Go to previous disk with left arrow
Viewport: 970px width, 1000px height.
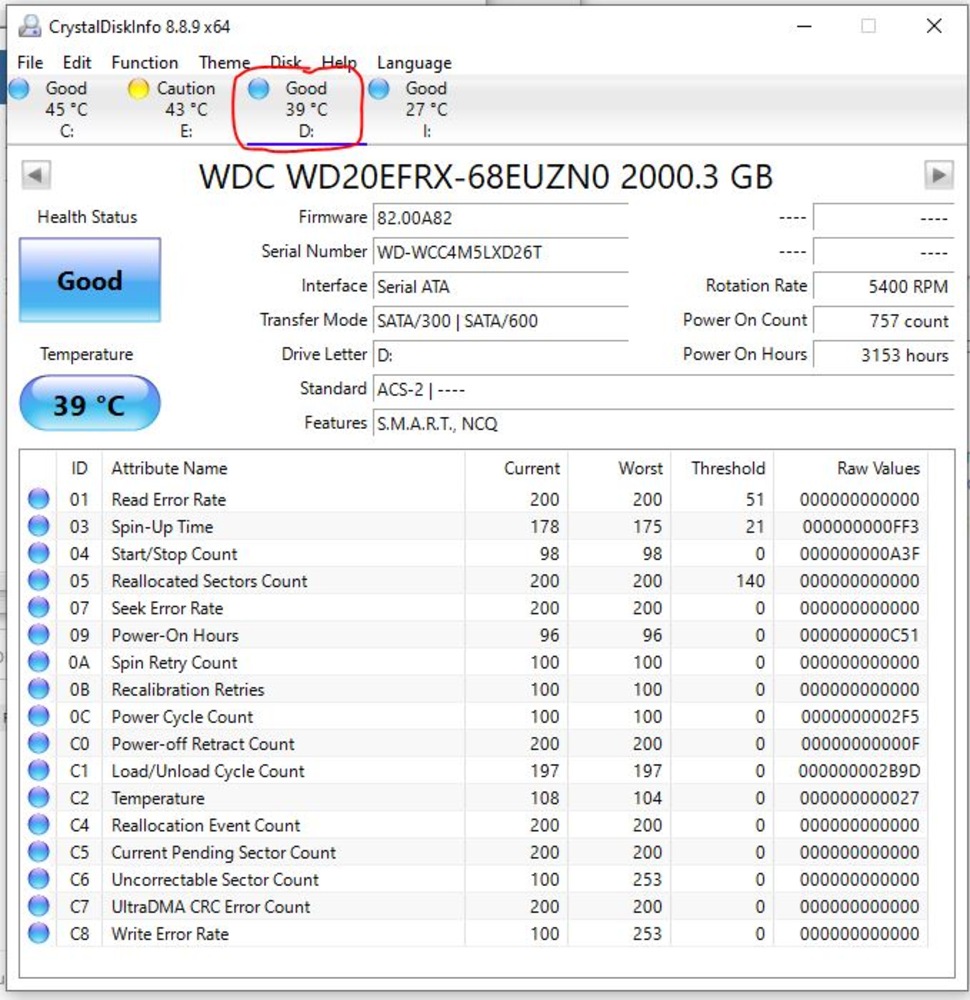pyautogui.click(x=36, y=175)
